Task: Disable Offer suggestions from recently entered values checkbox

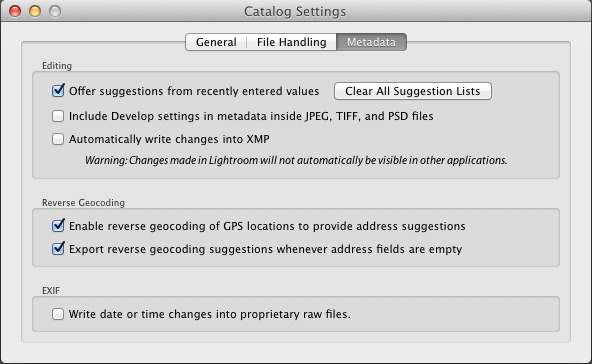Action: point(58,91)
